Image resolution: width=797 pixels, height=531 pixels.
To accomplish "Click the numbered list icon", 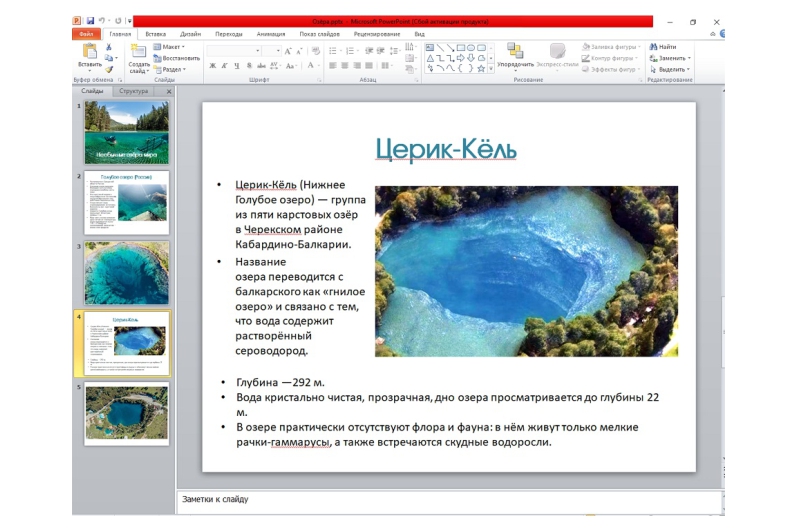I will point(351,51).
